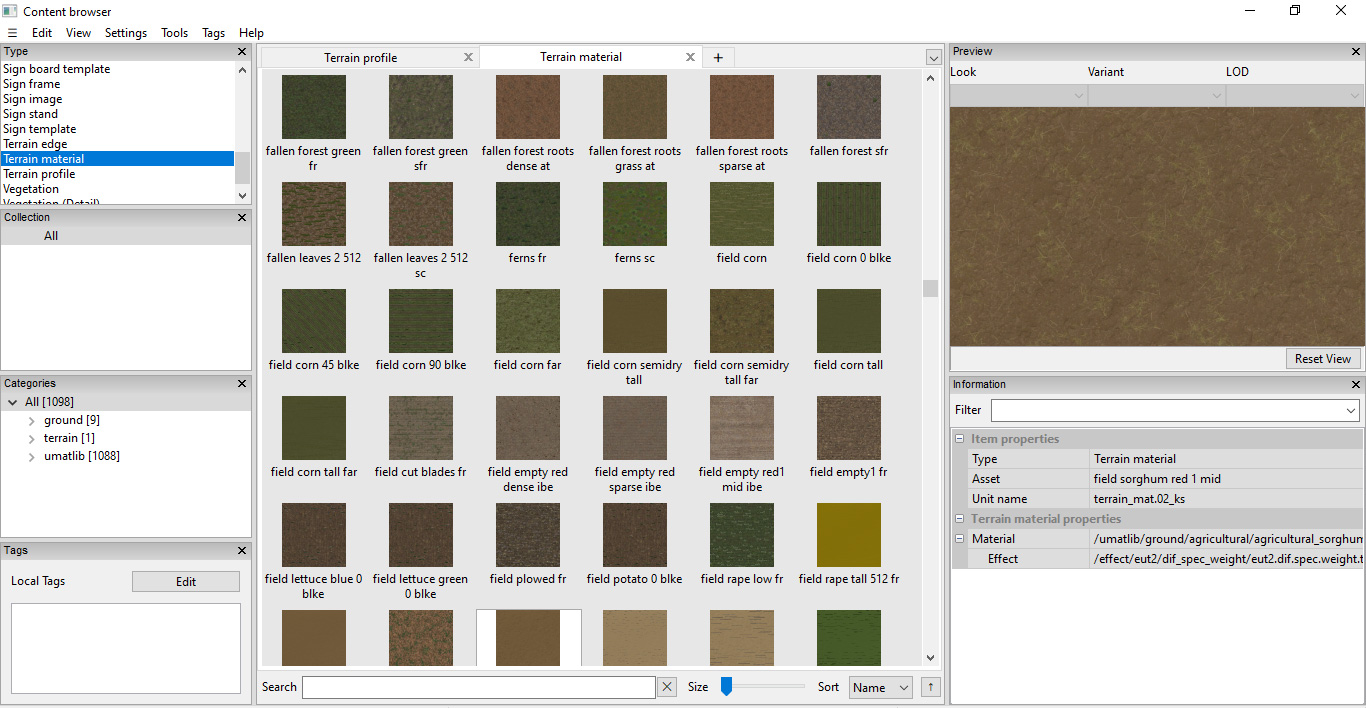The height and width of the screenshot is (708, 1366).
Task: Close the Categories panel
Action: pyautogui.click(x=242, y=383)
